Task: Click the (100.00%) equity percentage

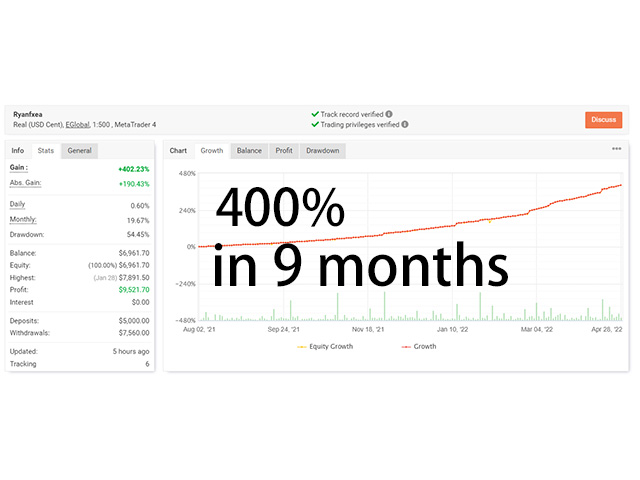Action: tap(102, 265)
